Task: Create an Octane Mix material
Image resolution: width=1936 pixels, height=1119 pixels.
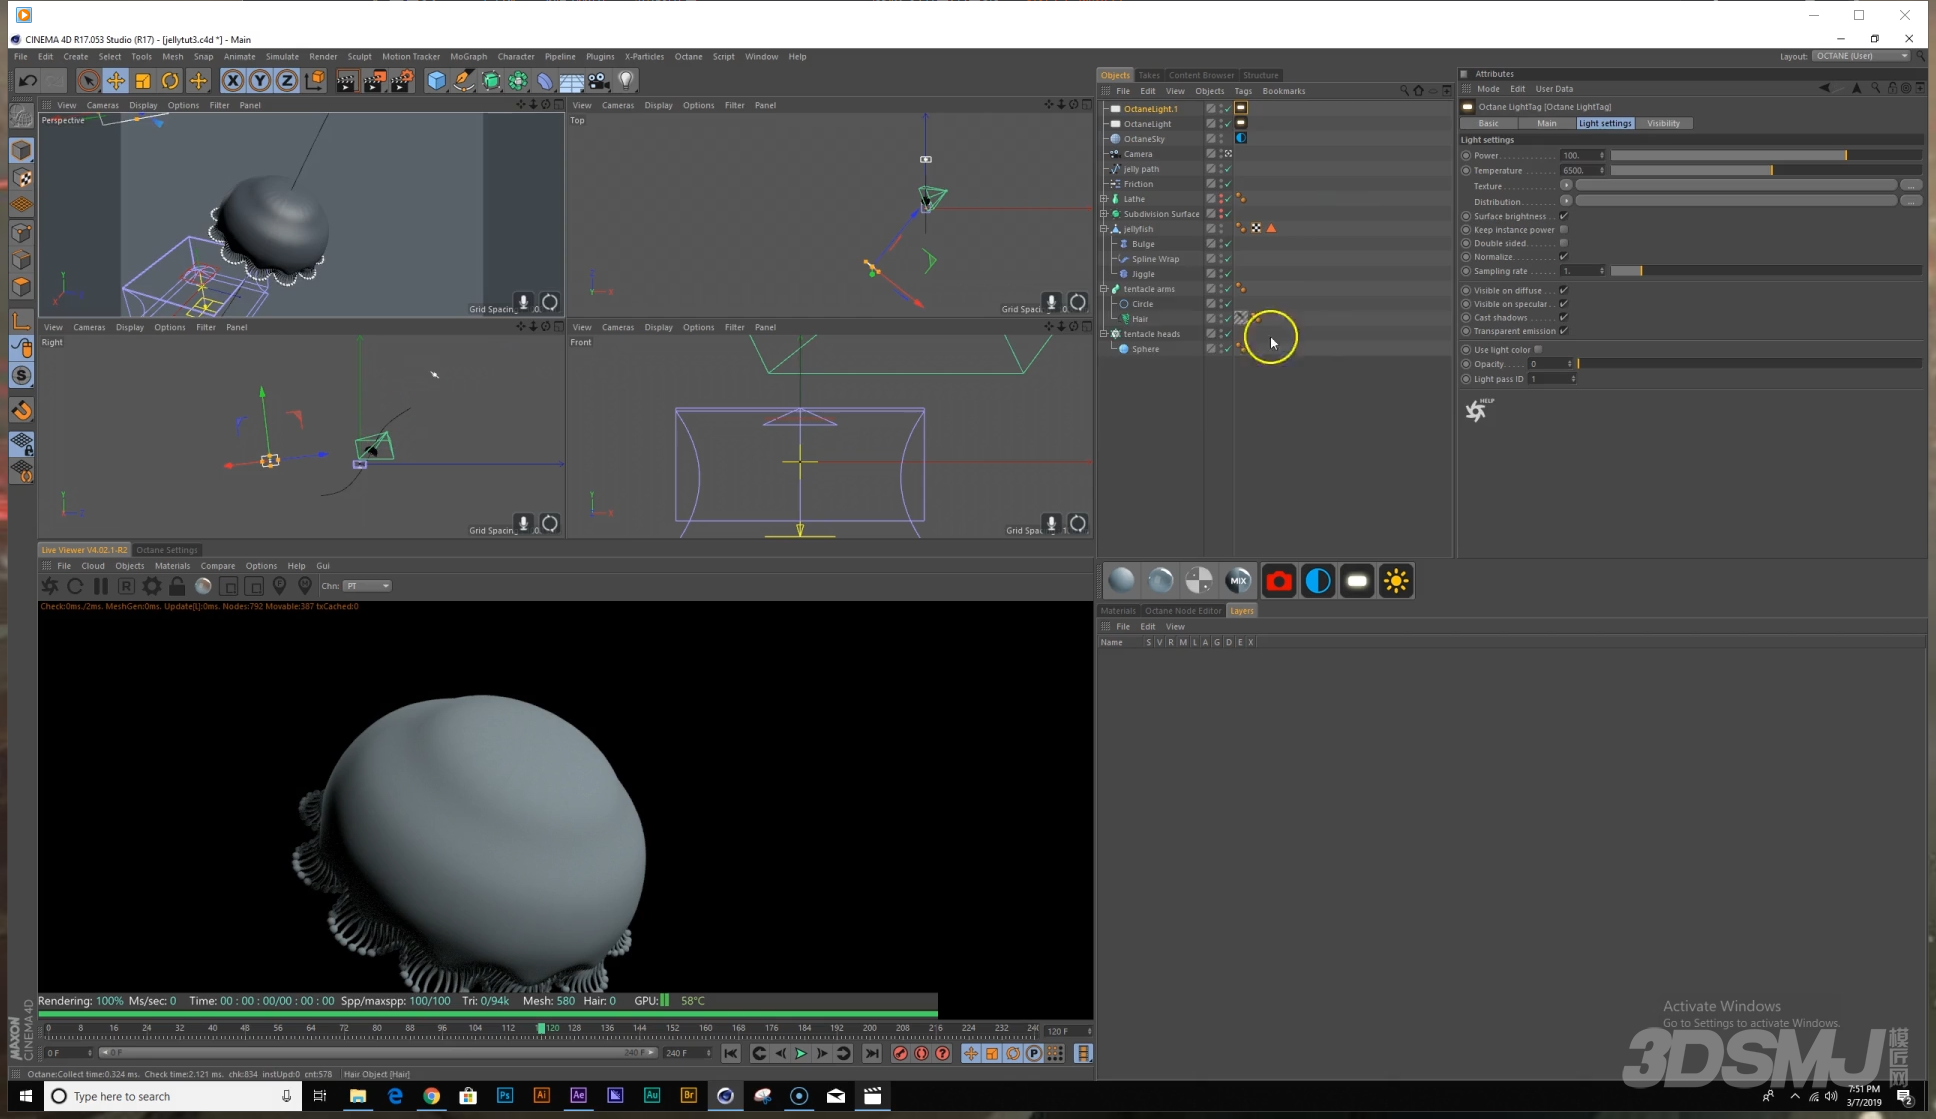Action: 1238,581
